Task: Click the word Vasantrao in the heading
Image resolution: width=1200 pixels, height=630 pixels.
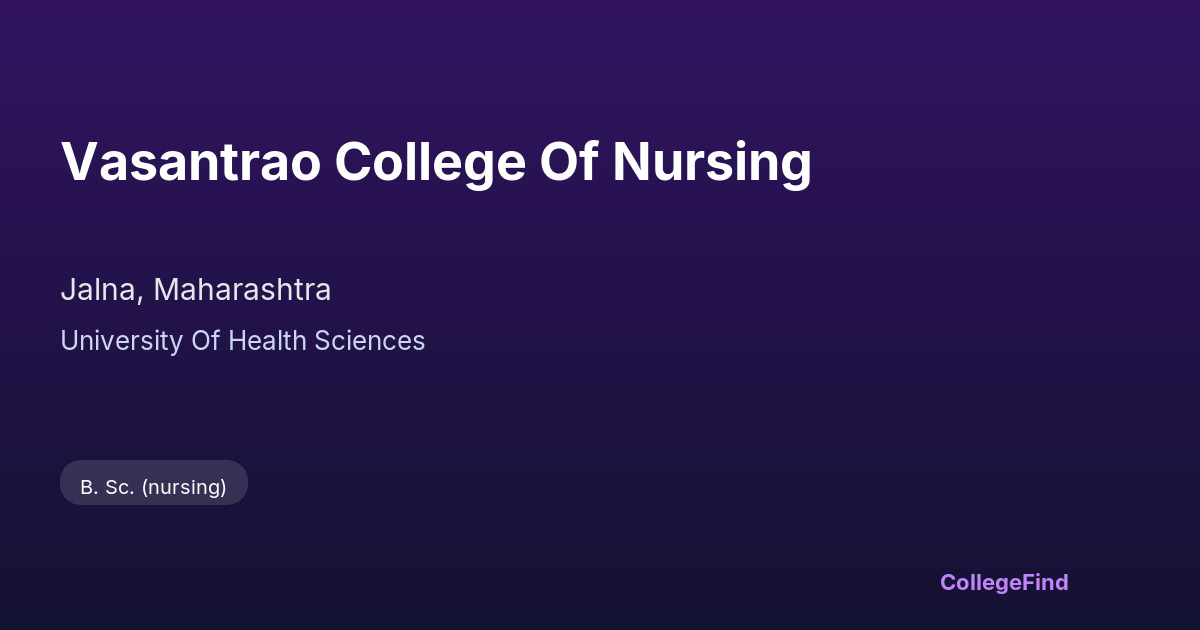Action: (x=190, y=162)
